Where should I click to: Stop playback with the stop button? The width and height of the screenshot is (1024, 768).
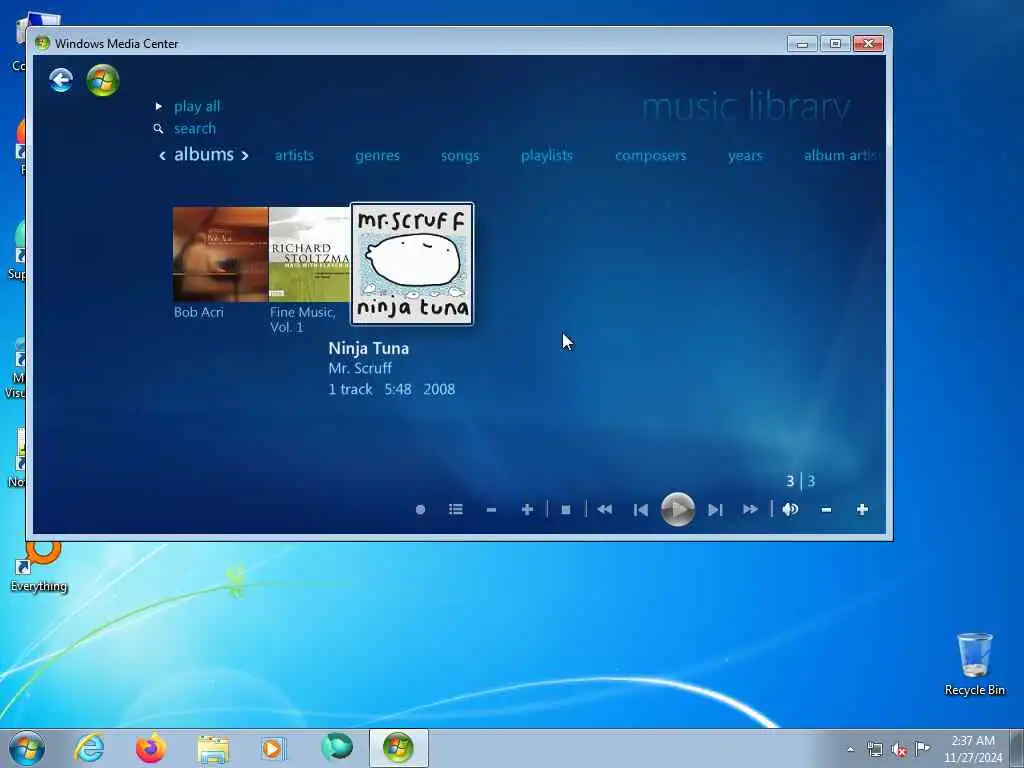[x=566, y=509]
